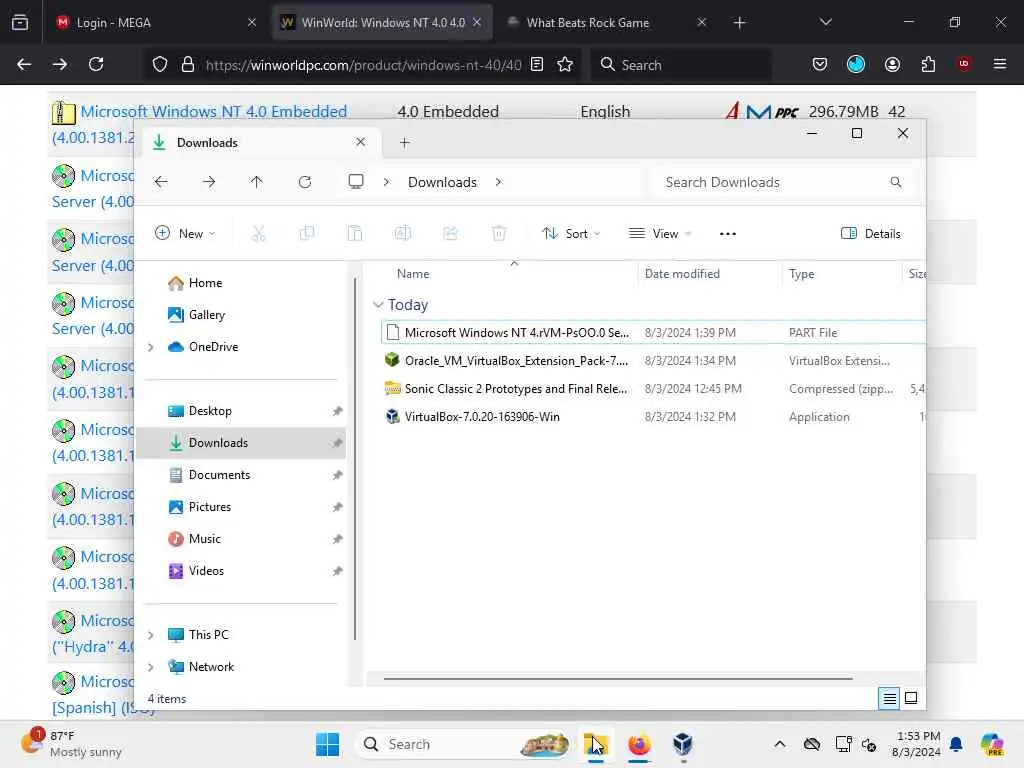The width and height of the screenshot is (1024, 768).
Task: Open Firefox extensions puzzle icon
Action: [928, 64]
